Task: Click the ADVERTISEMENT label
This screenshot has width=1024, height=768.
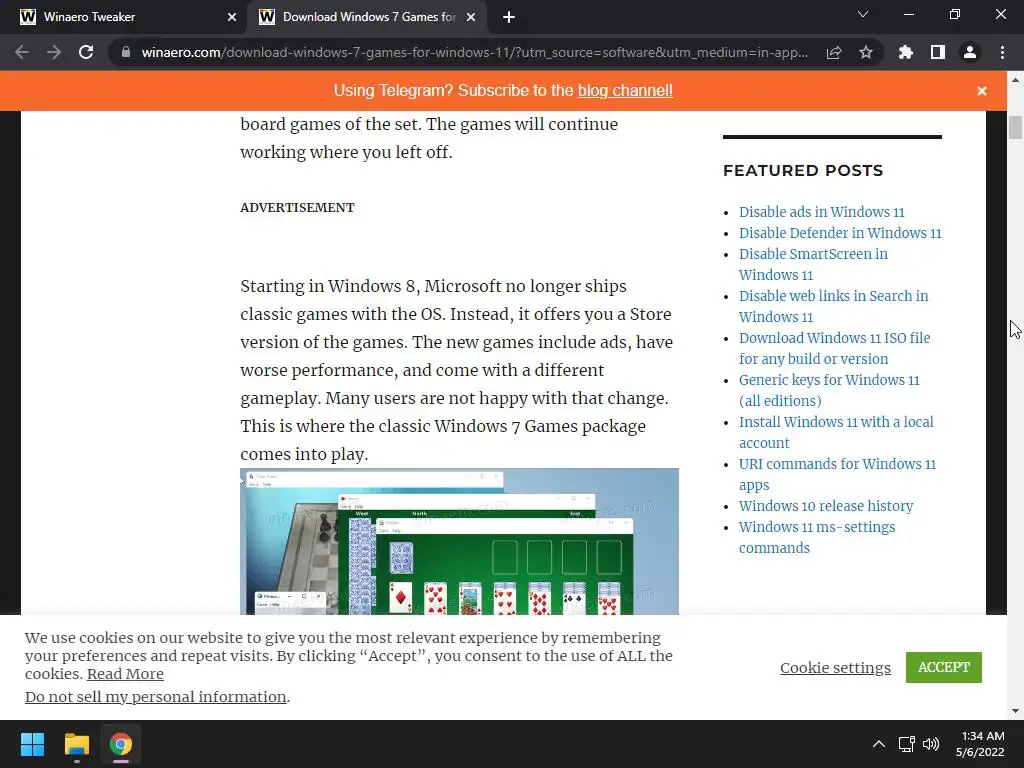Action: 297,208
